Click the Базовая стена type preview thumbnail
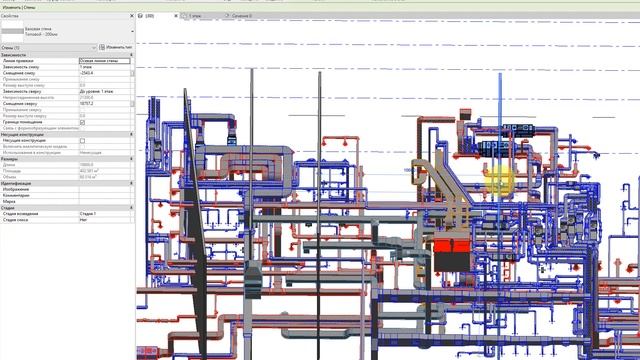Screen dimensions: 640x360 [13, 31]
